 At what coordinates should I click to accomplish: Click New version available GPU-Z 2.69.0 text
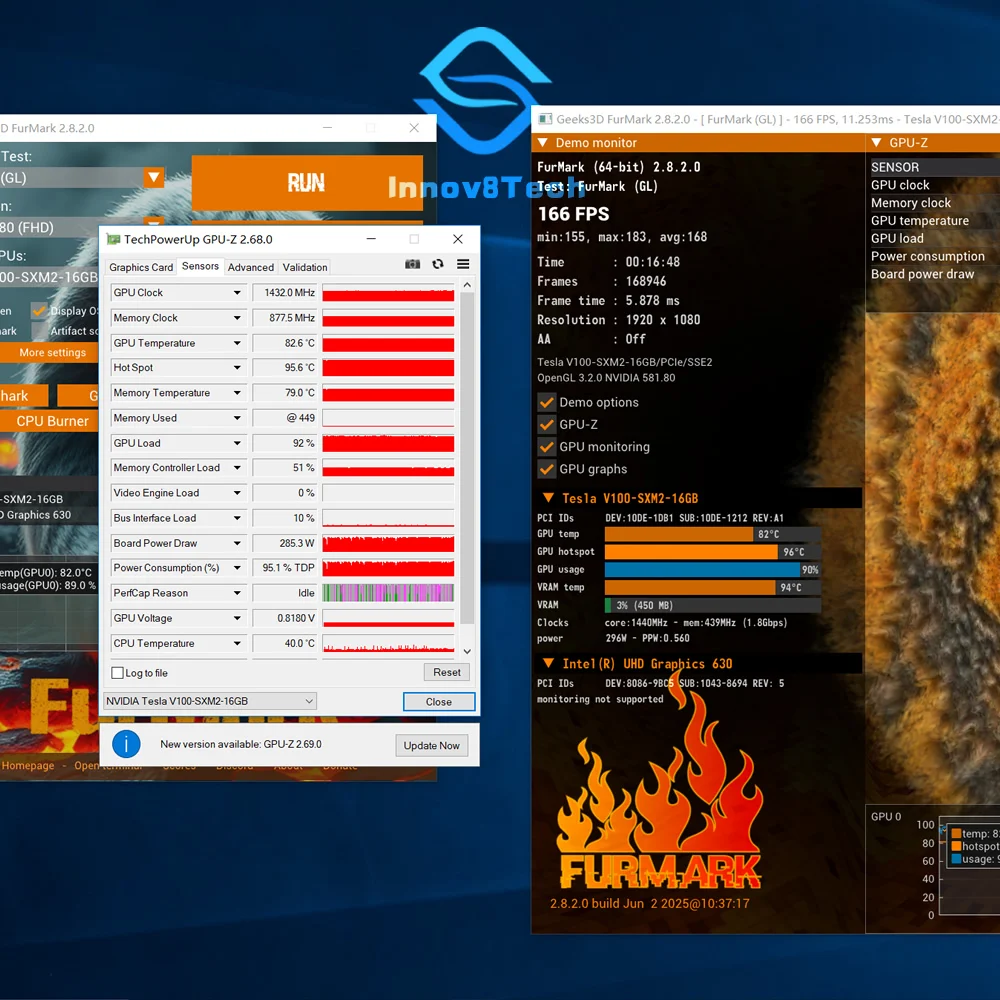241,744
